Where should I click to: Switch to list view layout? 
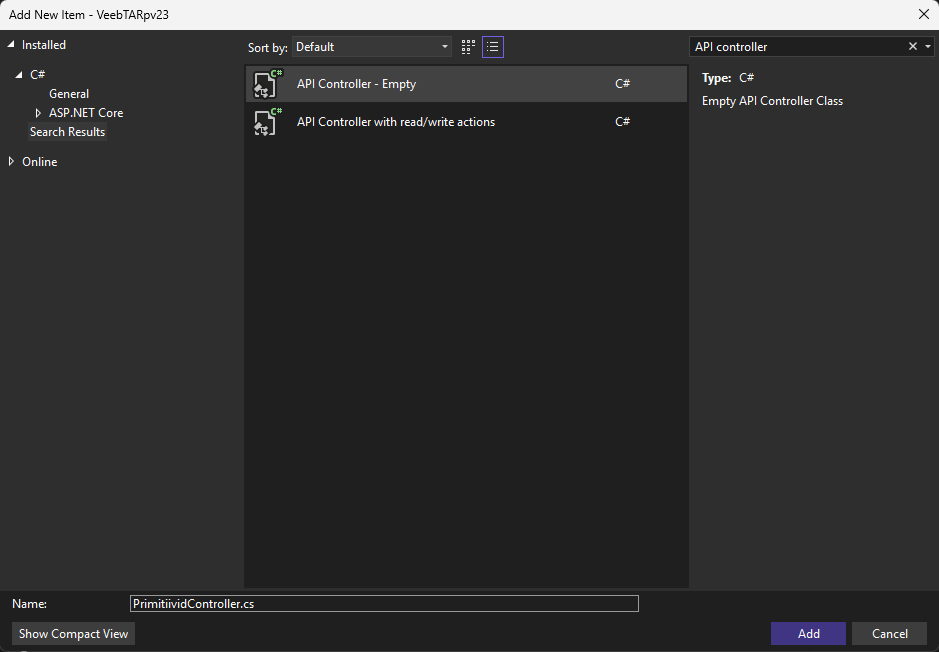click(493, 47)
